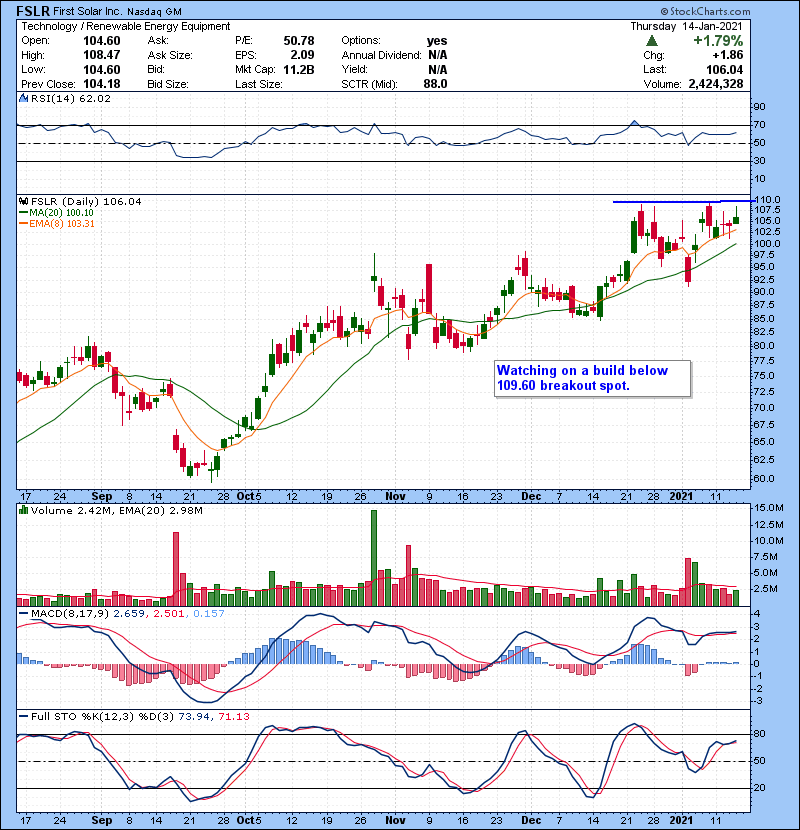Click the Volume 2.42M, EMA(20) 2.98M label
800x830 pixels.
(116, 510)
